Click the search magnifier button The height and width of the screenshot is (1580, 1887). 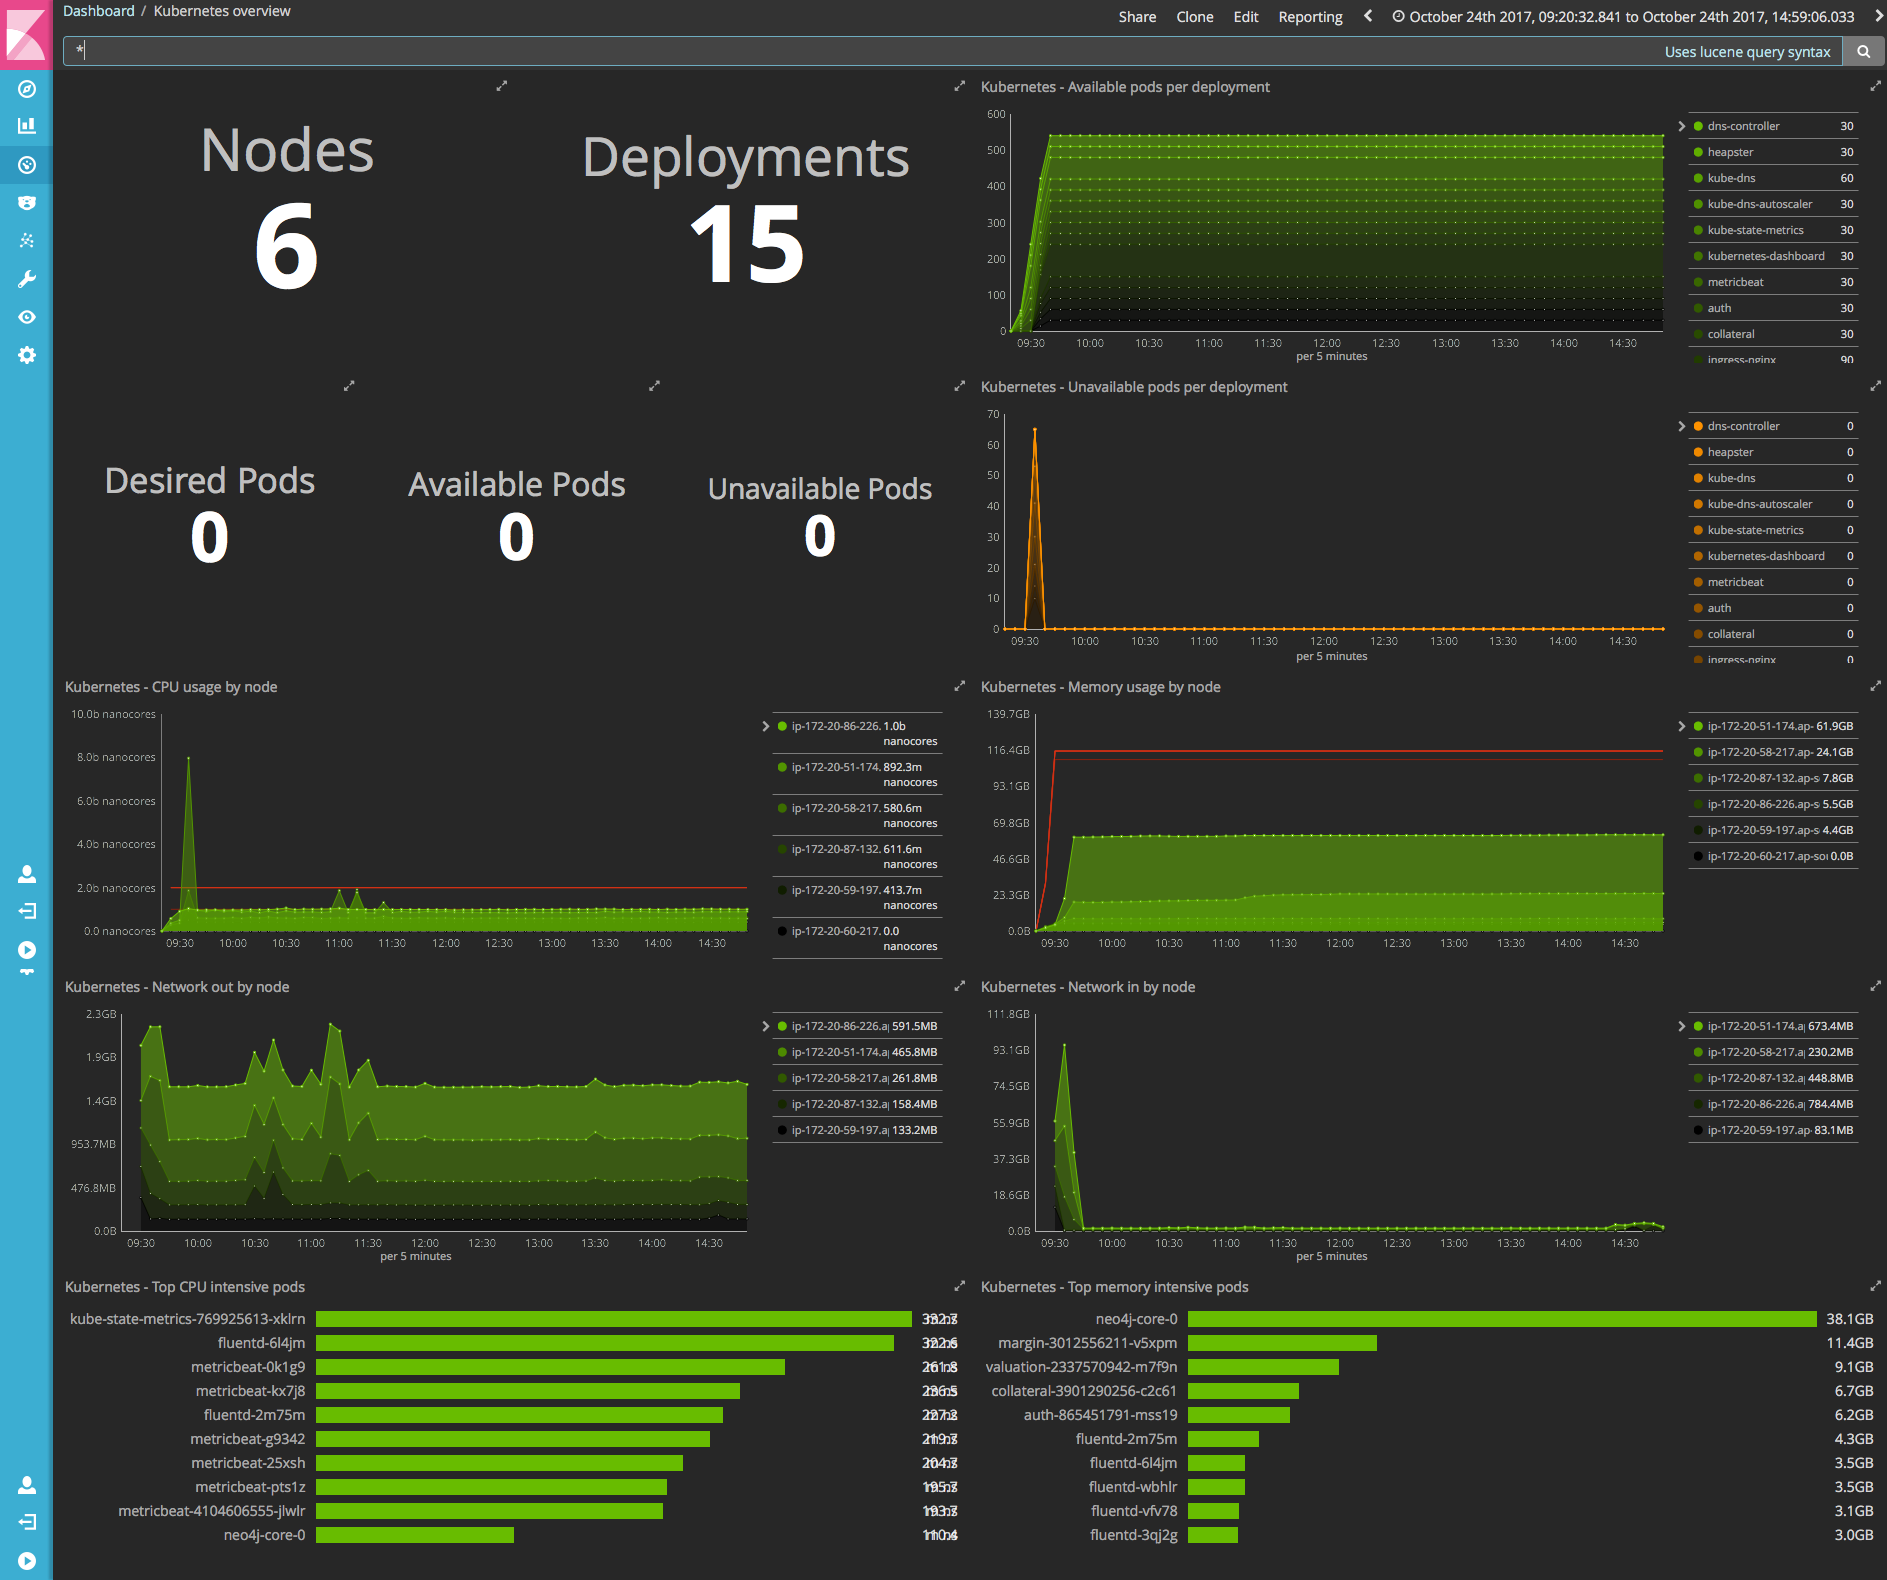1863,51
